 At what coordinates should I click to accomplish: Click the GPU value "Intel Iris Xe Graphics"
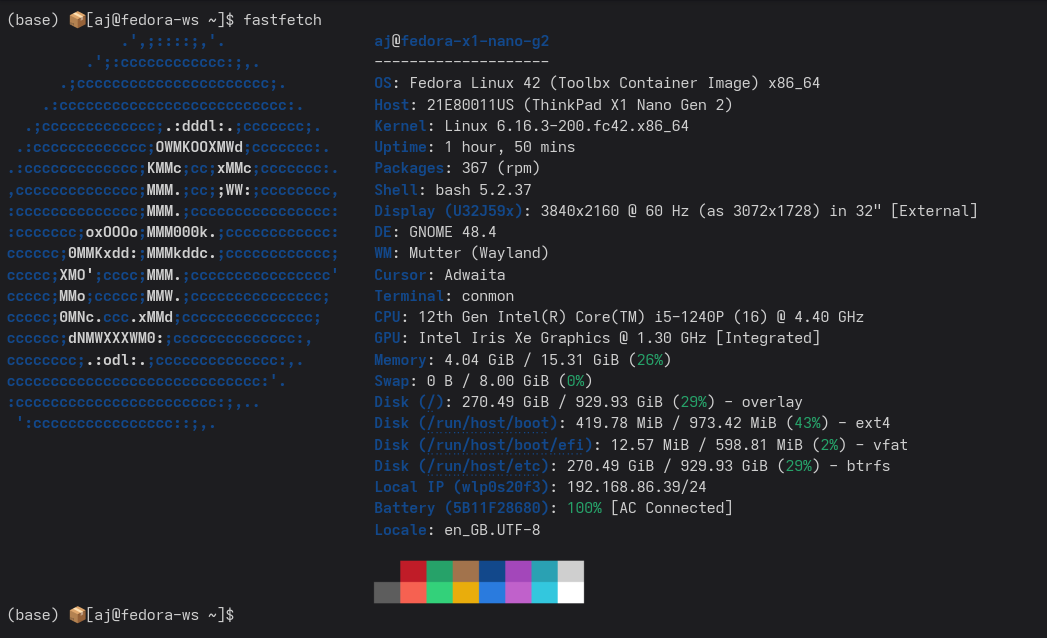(x=514, y=338)
